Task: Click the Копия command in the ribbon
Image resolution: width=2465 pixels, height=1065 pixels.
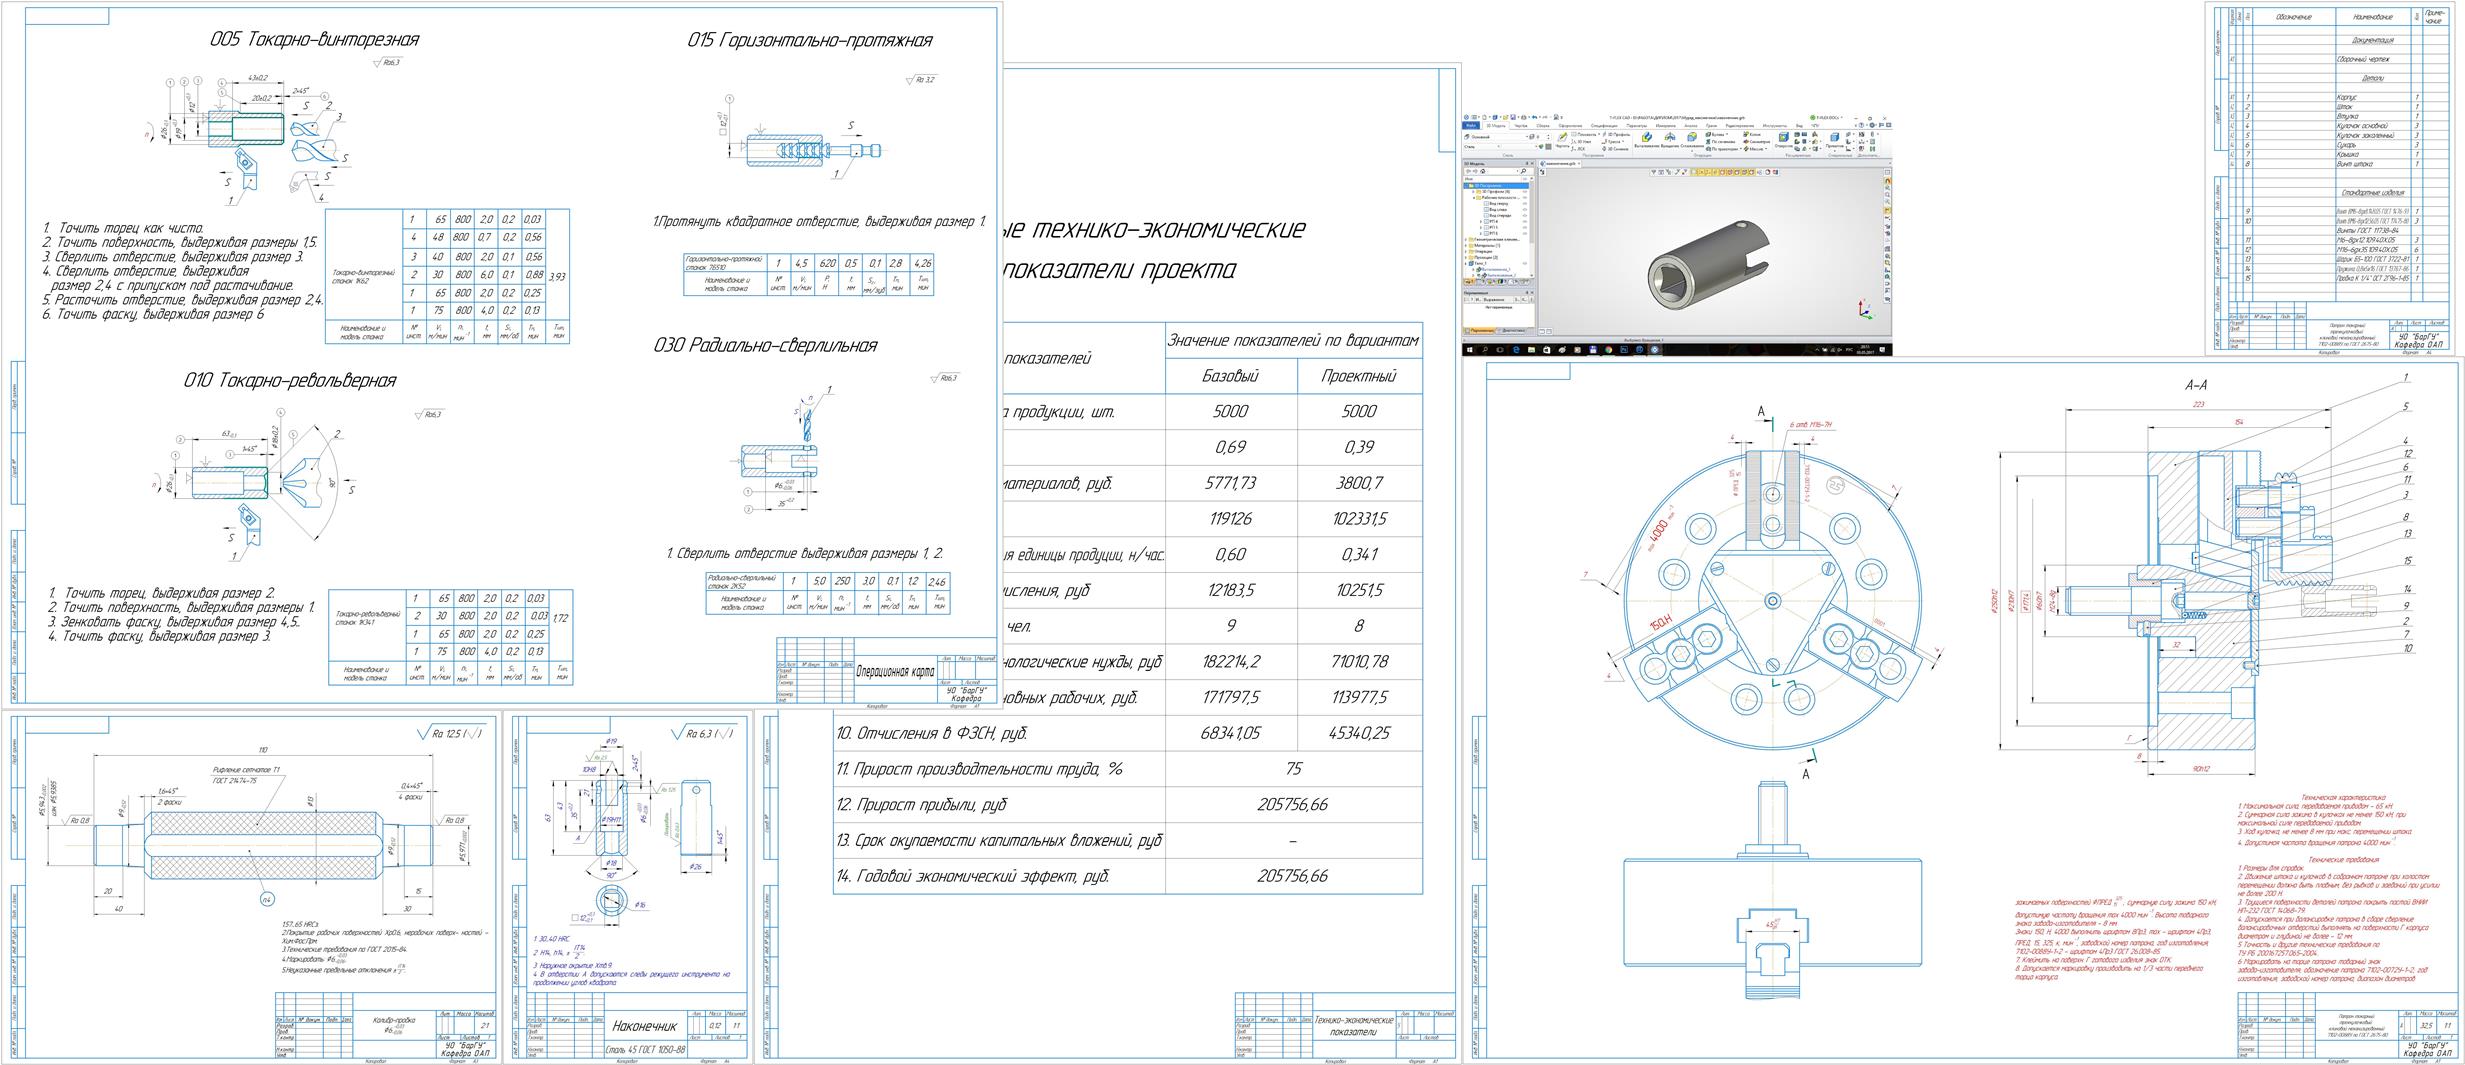Action: (1752, 134)
